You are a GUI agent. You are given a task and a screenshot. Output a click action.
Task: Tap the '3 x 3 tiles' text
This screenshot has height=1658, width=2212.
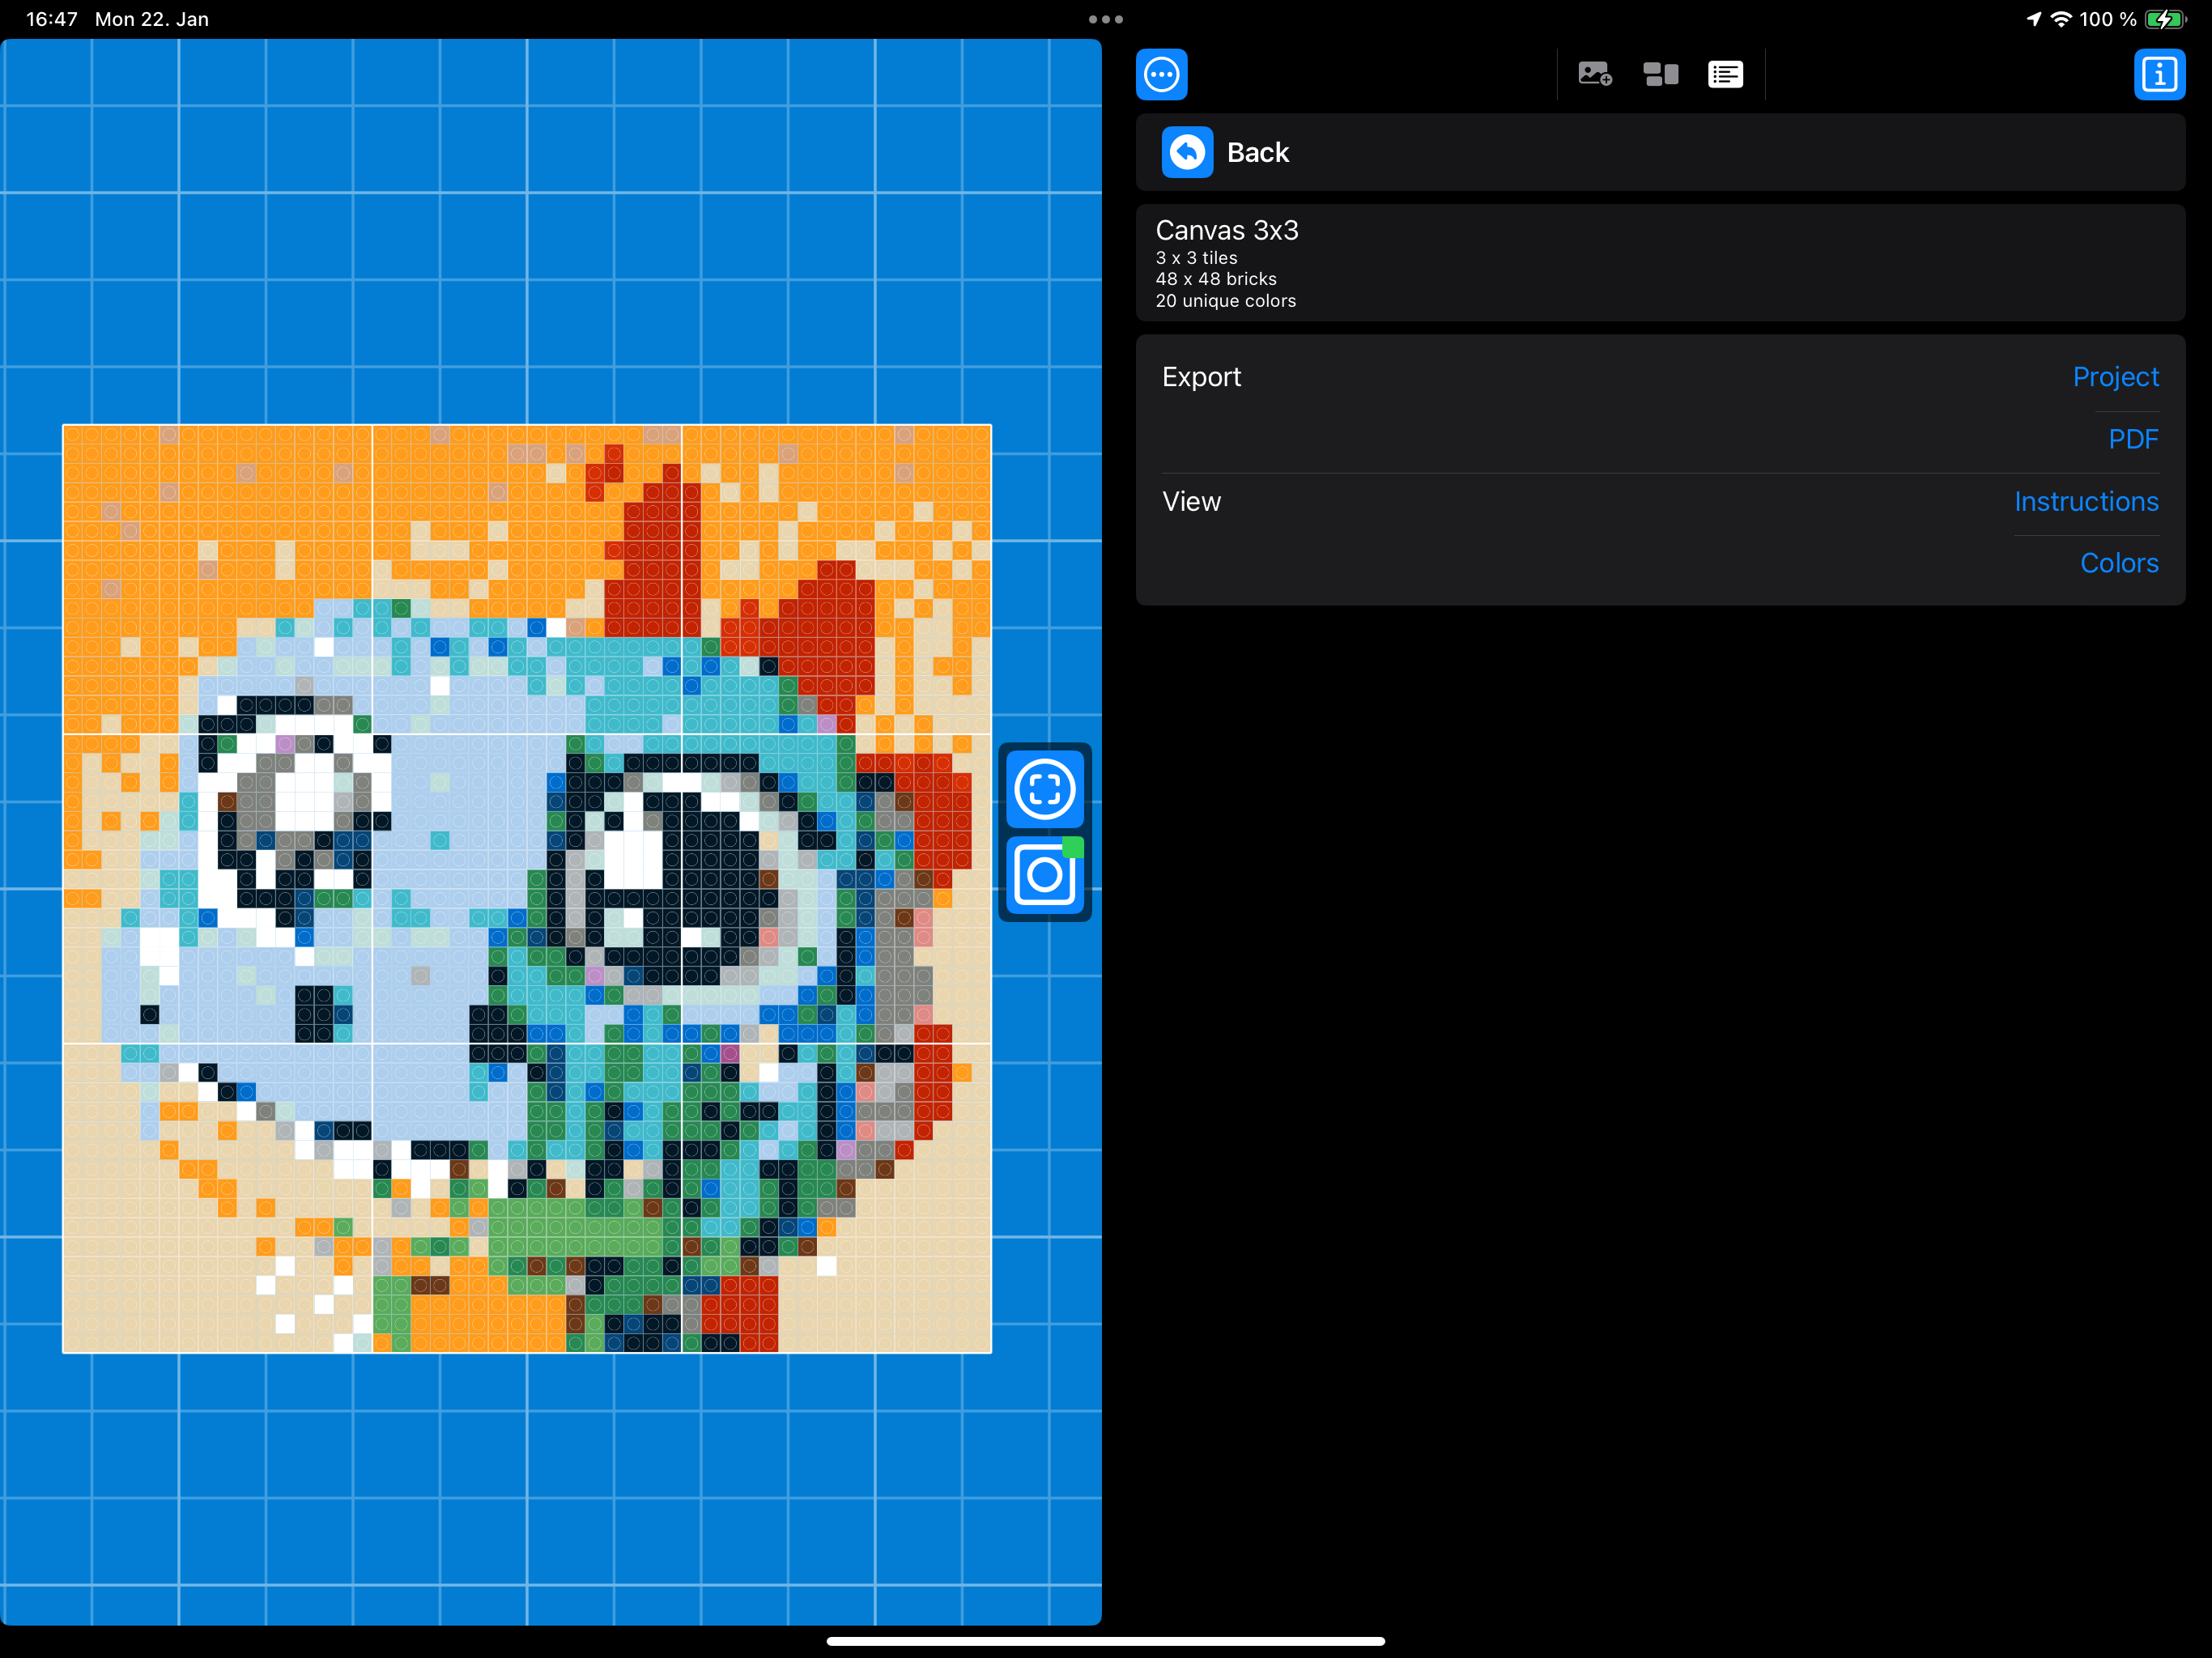click(x=1196, y=258)
